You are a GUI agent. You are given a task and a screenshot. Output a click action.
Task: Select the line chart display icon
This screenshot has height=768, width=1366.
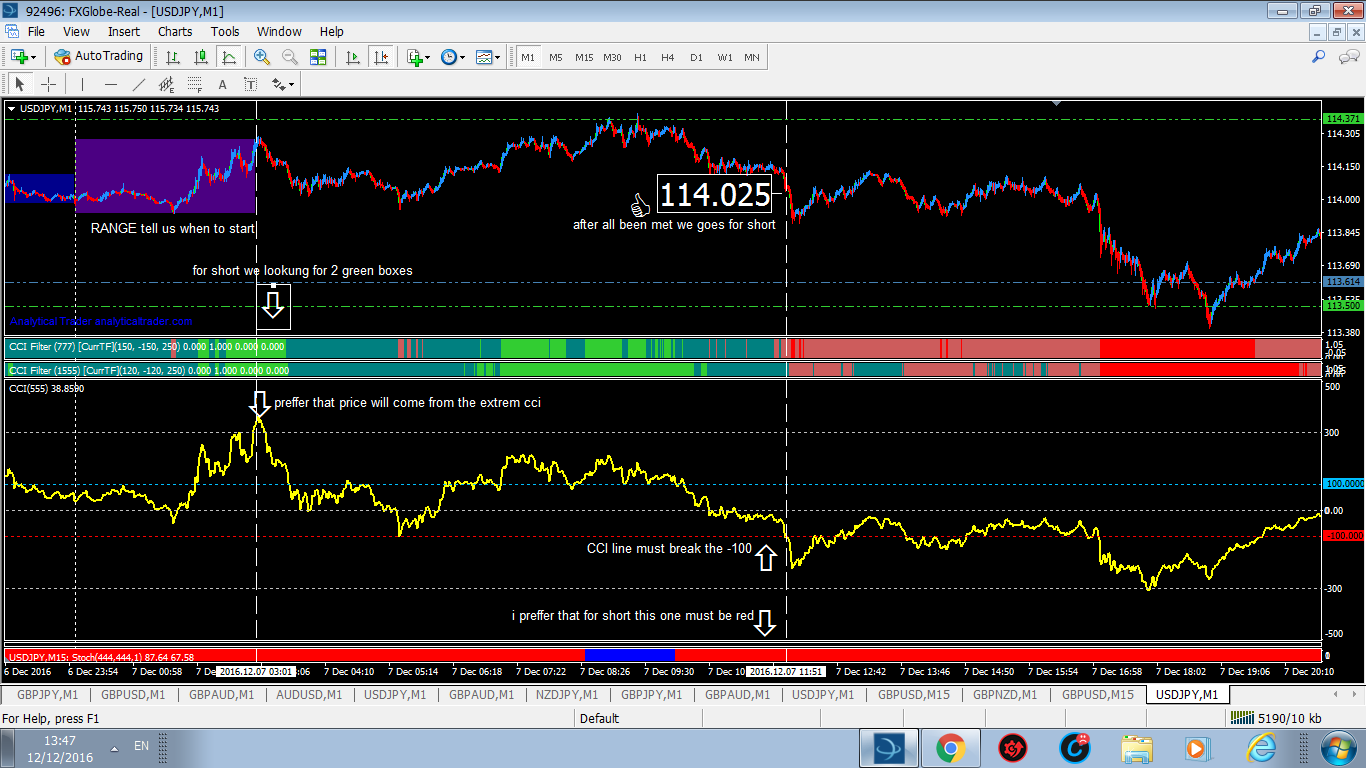point(229,57)
